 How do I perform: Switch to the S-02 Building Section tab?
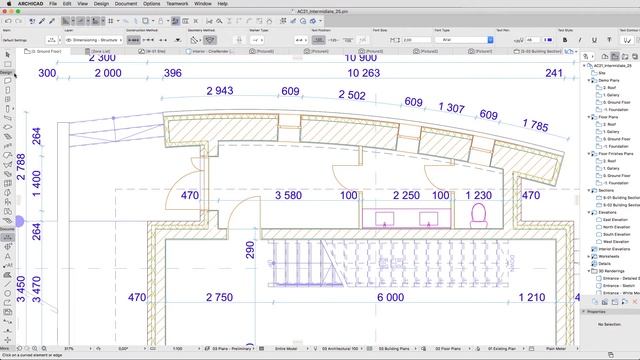coord(538,51)
